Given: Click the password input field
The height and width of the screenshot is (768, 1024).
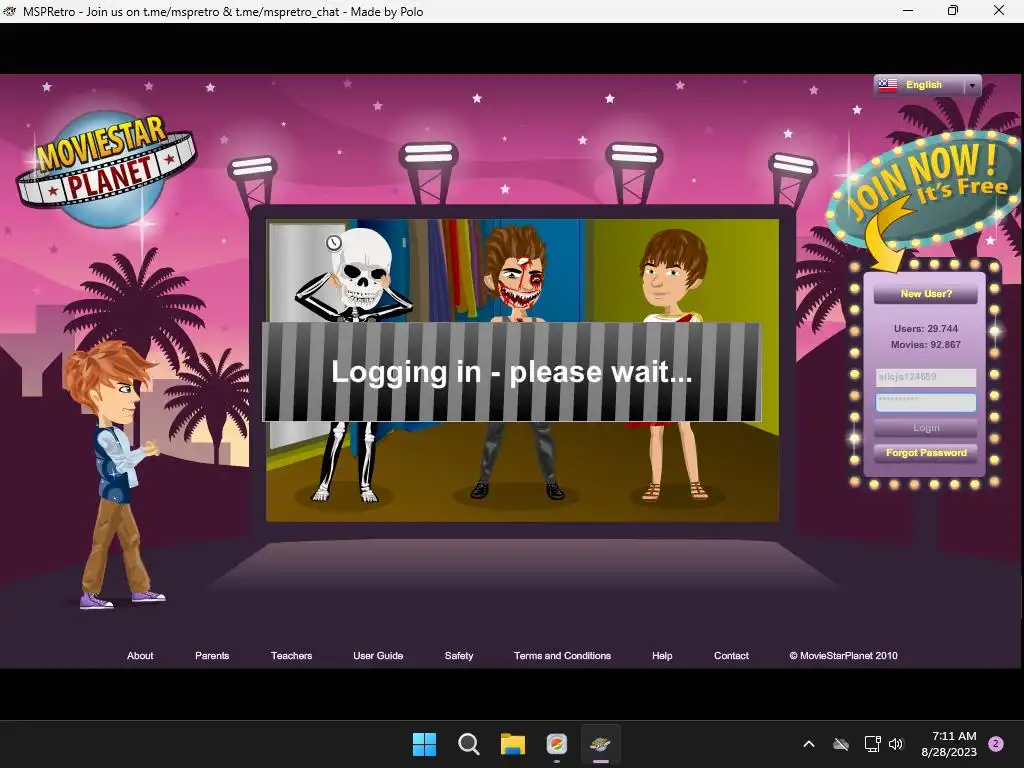Looking at the screenshot, I should click(x=925, y=402).
